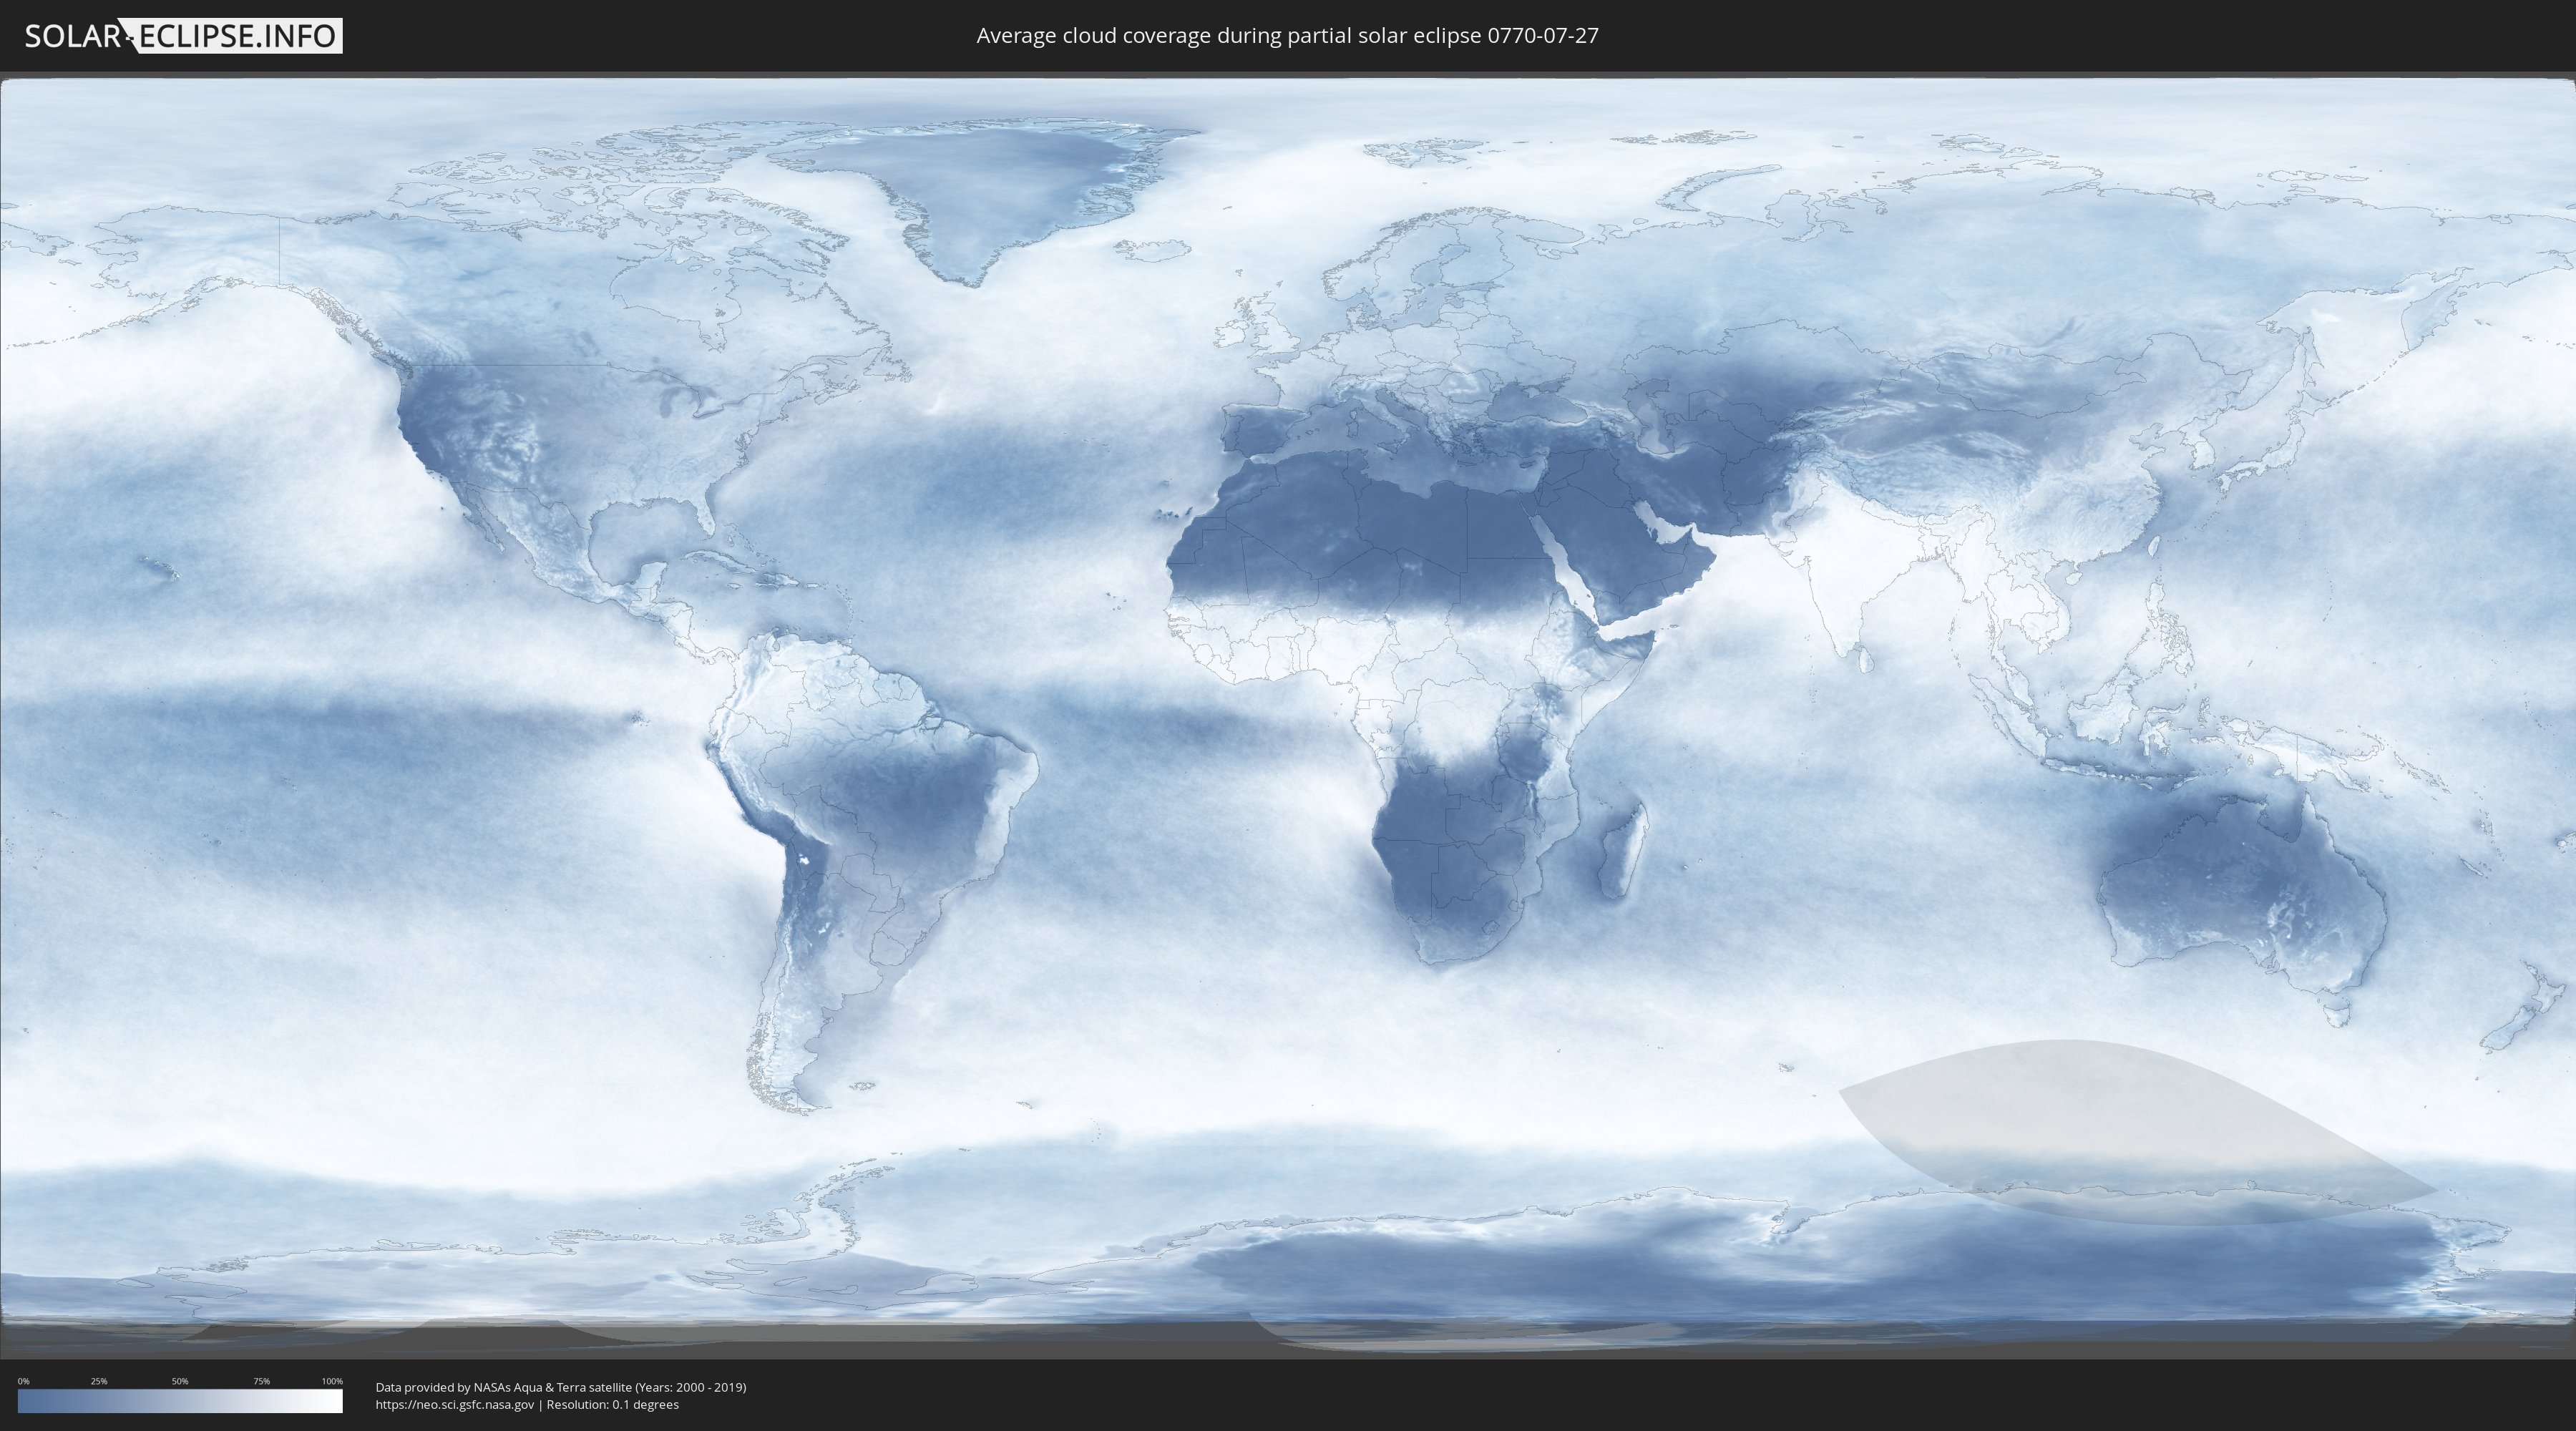Click the 0% legend label
This screenshot has height=1431, width=2576.
click(23, 1381)
